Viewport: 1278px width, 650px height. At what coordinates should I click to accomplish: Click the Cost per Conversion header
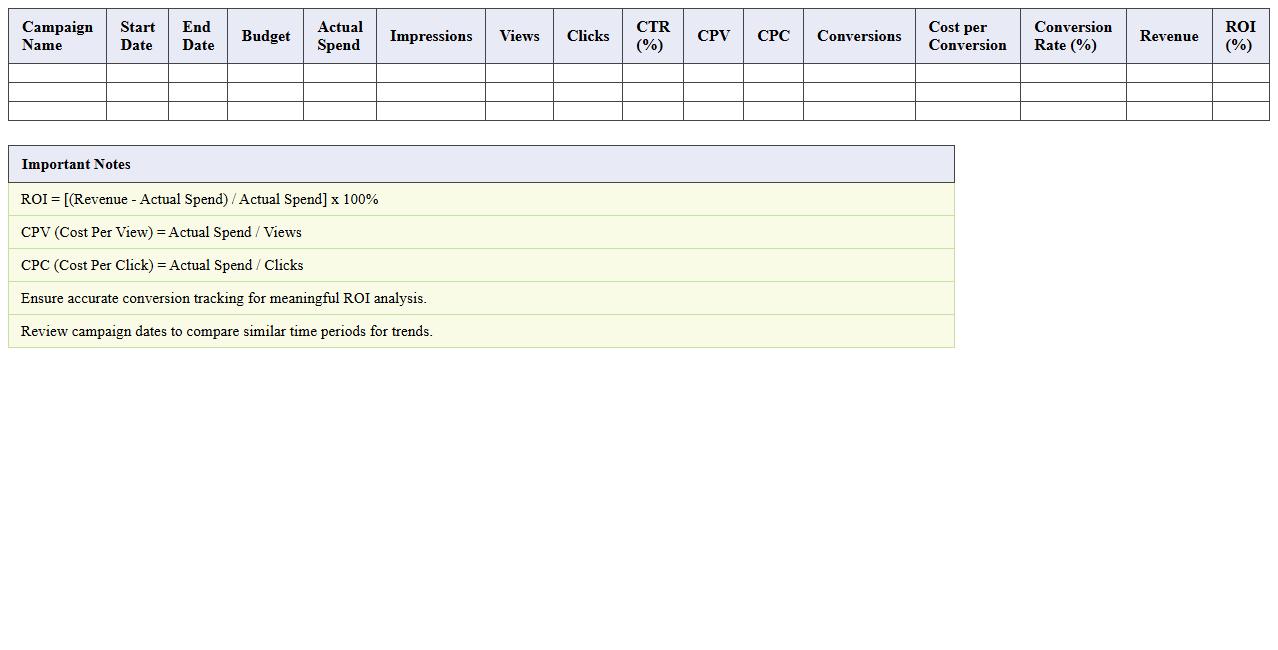click(x=967, y=36)
